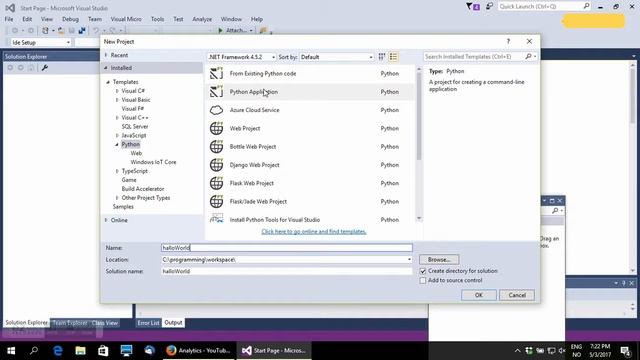Open the Visual Micro menu

point(126,19)
